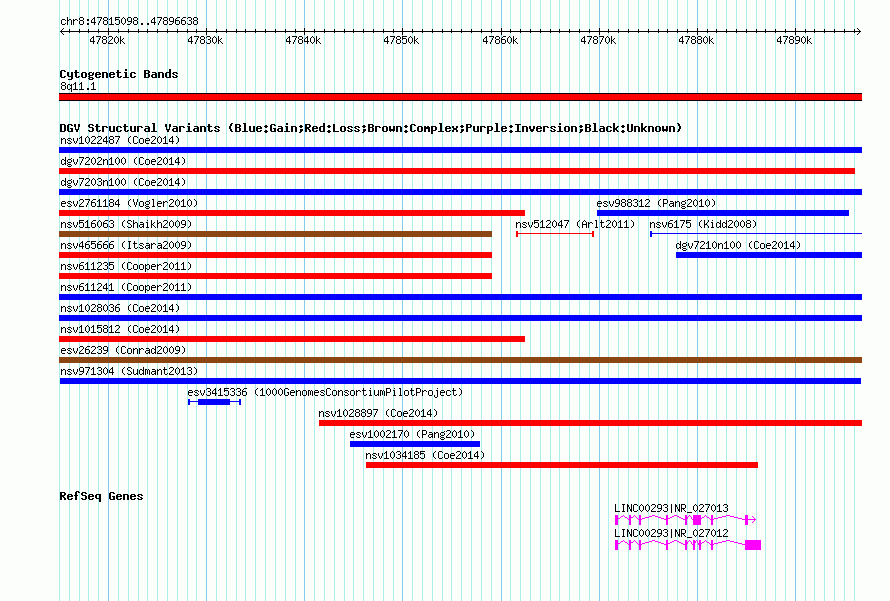Select nsv516063 (Shaikh2009) label

tap(126, 224)
